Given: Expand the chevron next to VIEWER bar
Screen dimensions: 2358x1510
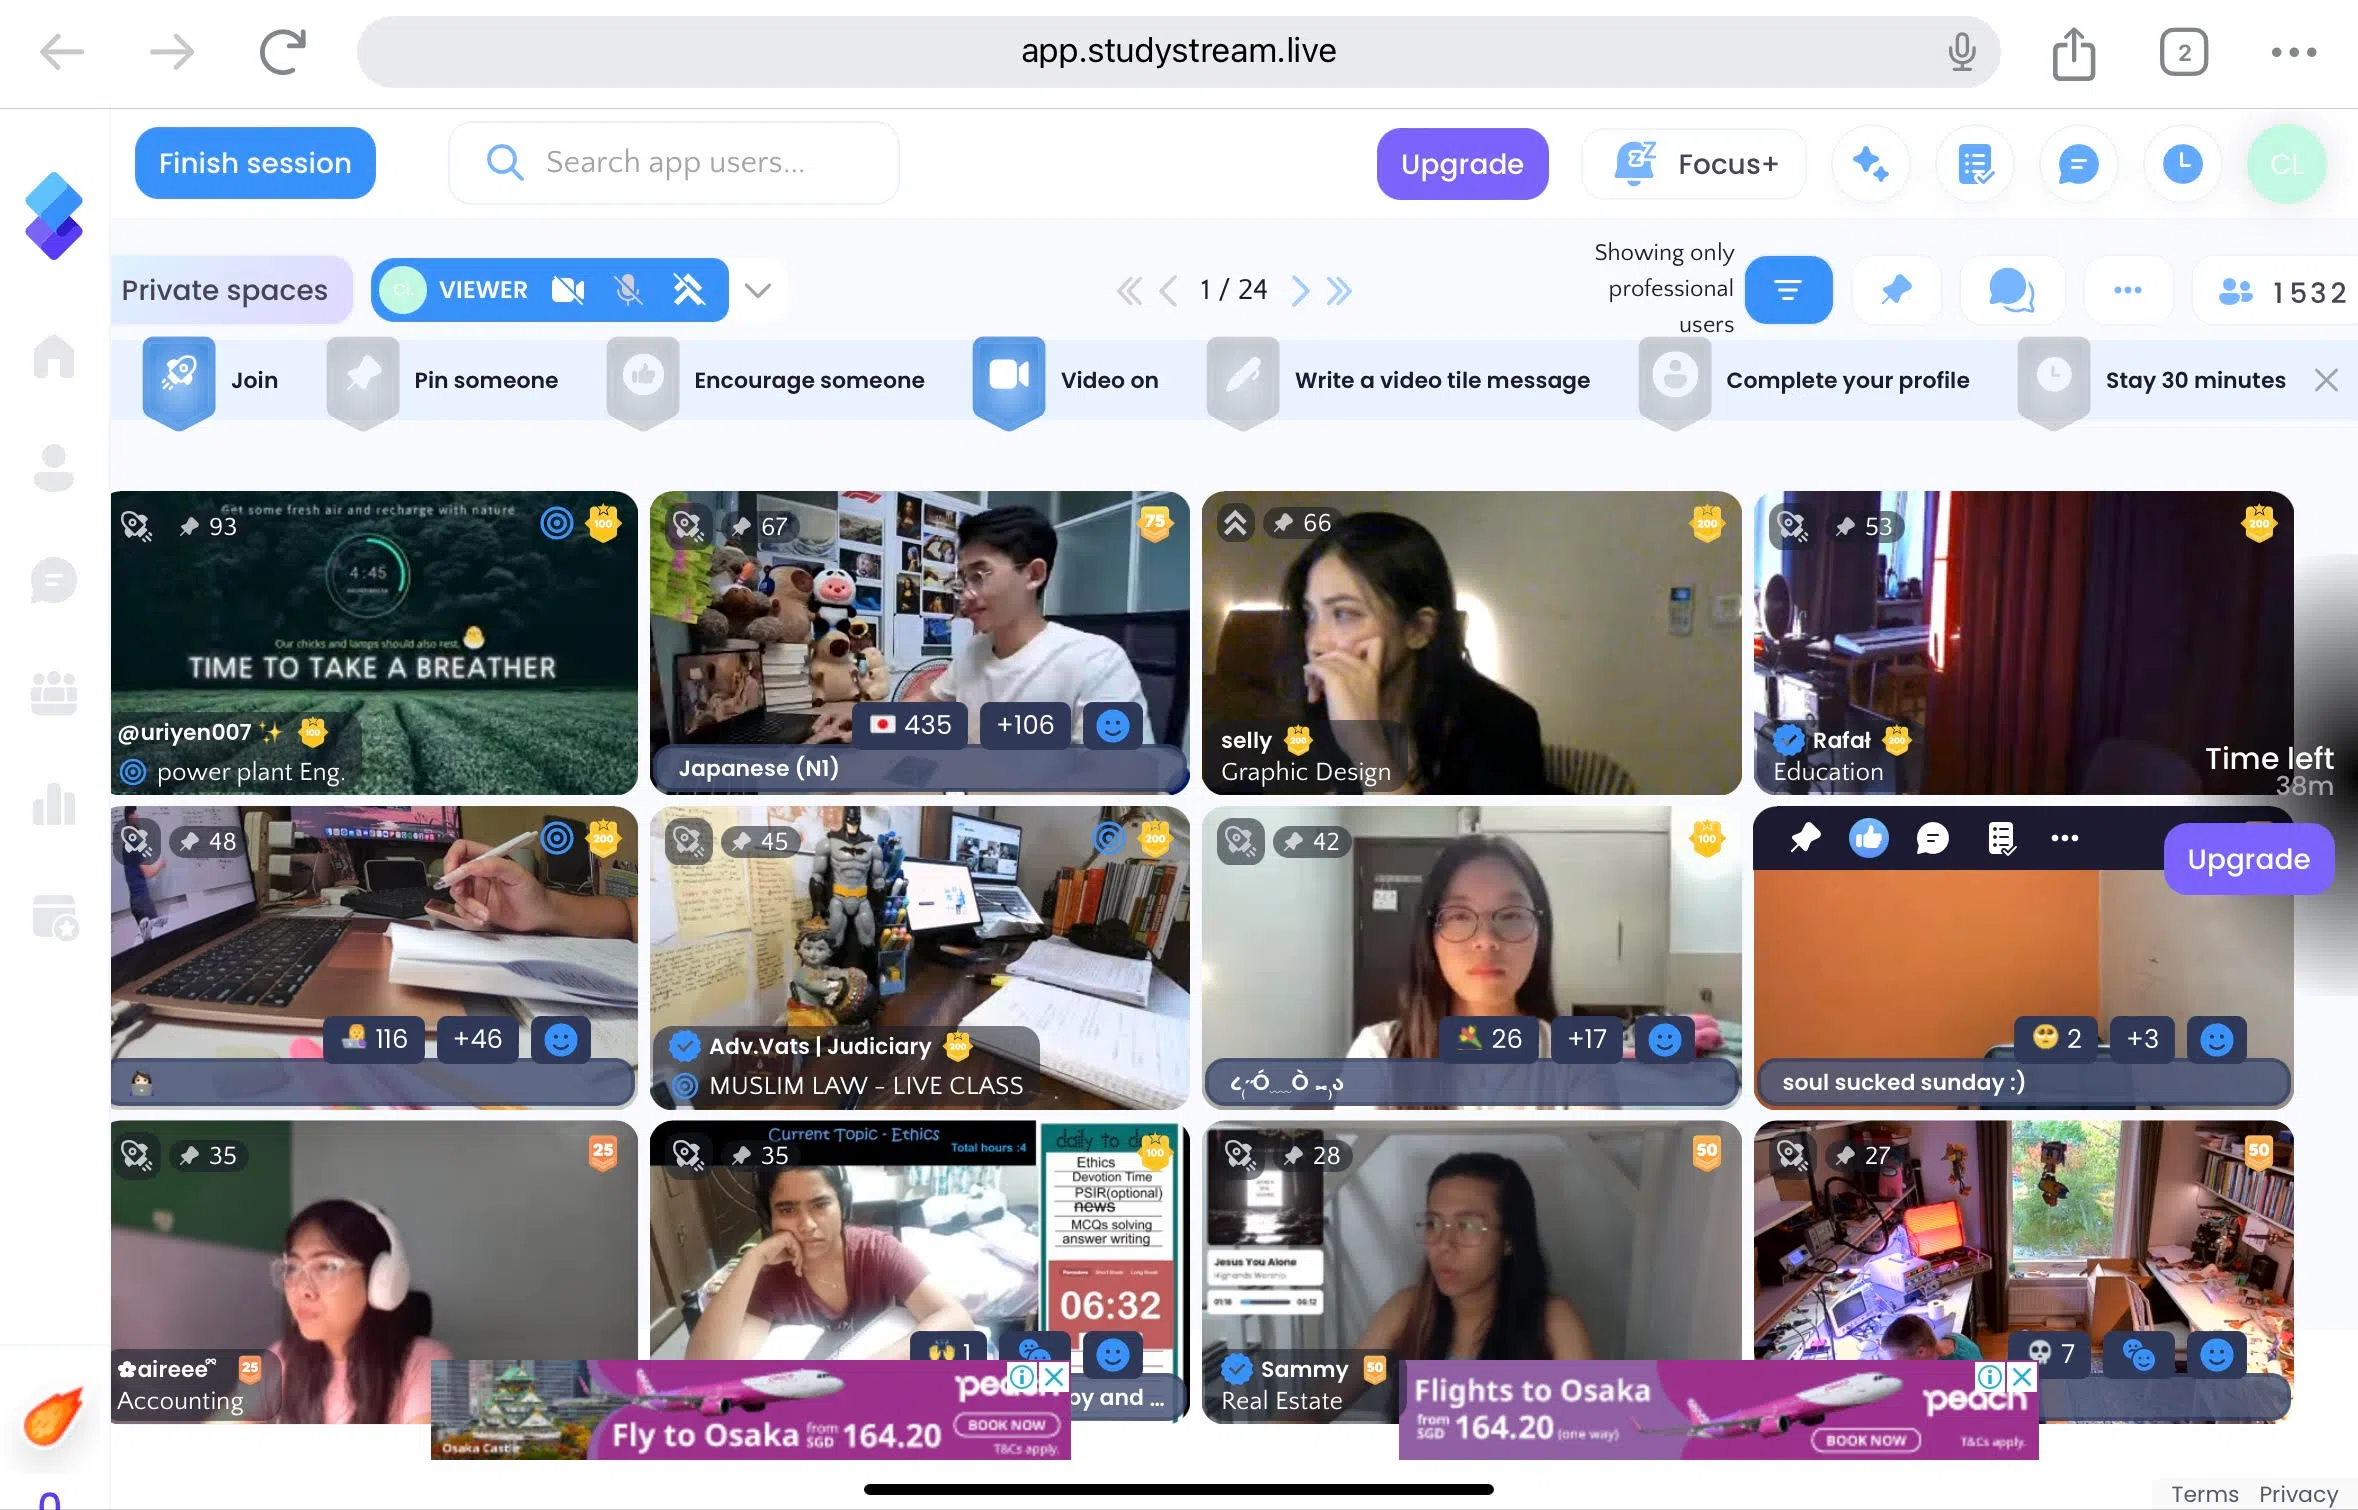Looking at the screenshot, I should (x=758, y=290).
